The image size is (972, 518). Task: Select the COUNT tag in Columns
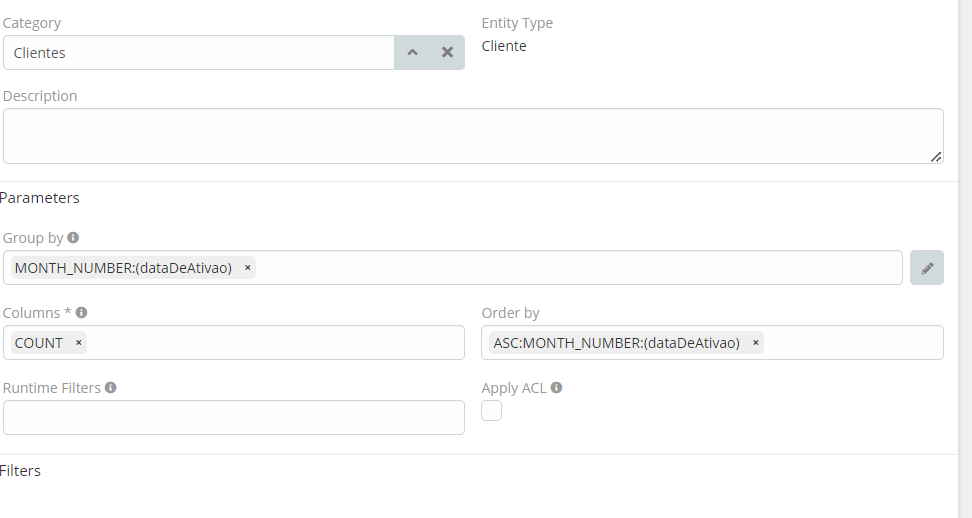pos(39,343)
